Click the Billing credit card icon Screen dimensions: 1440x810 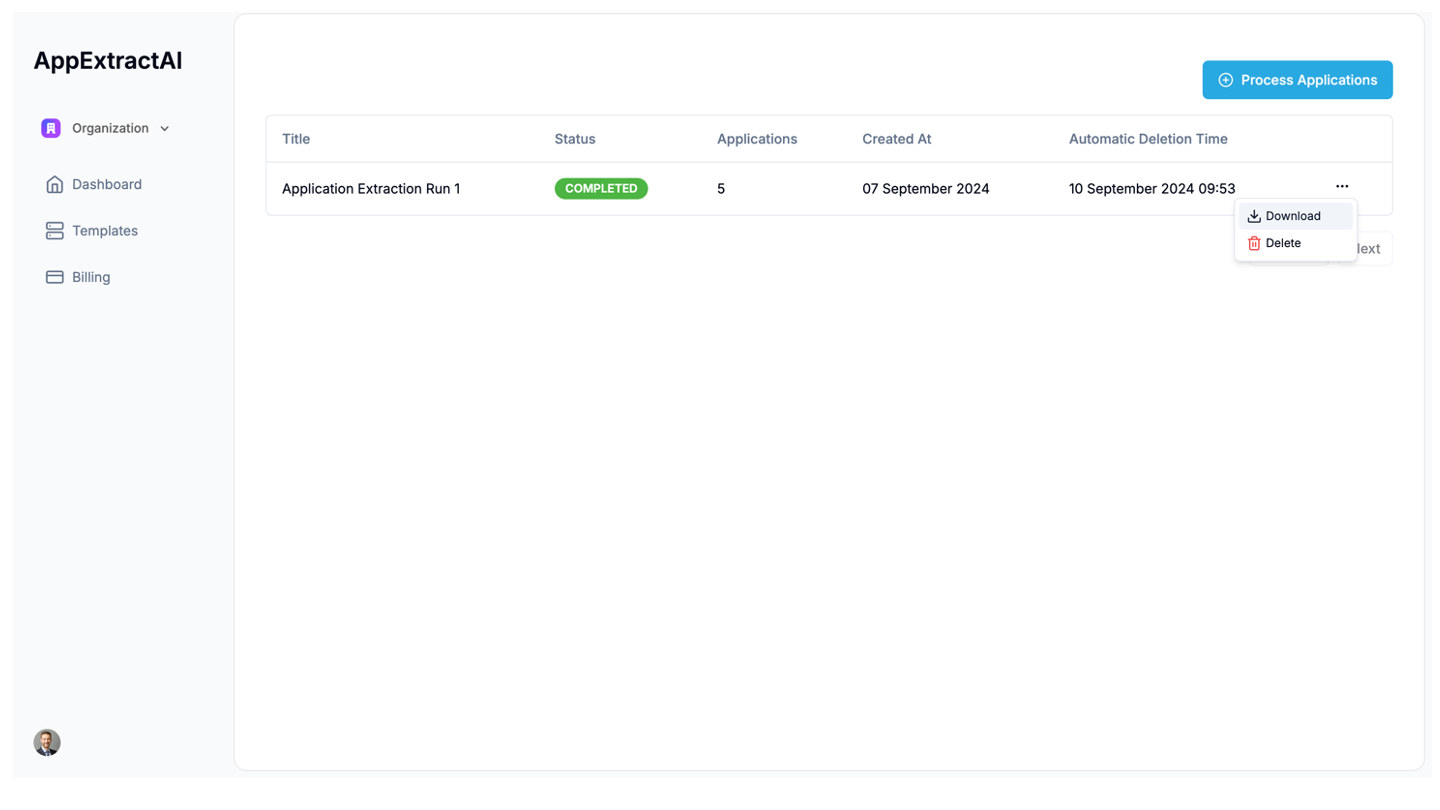coord(55,277)
